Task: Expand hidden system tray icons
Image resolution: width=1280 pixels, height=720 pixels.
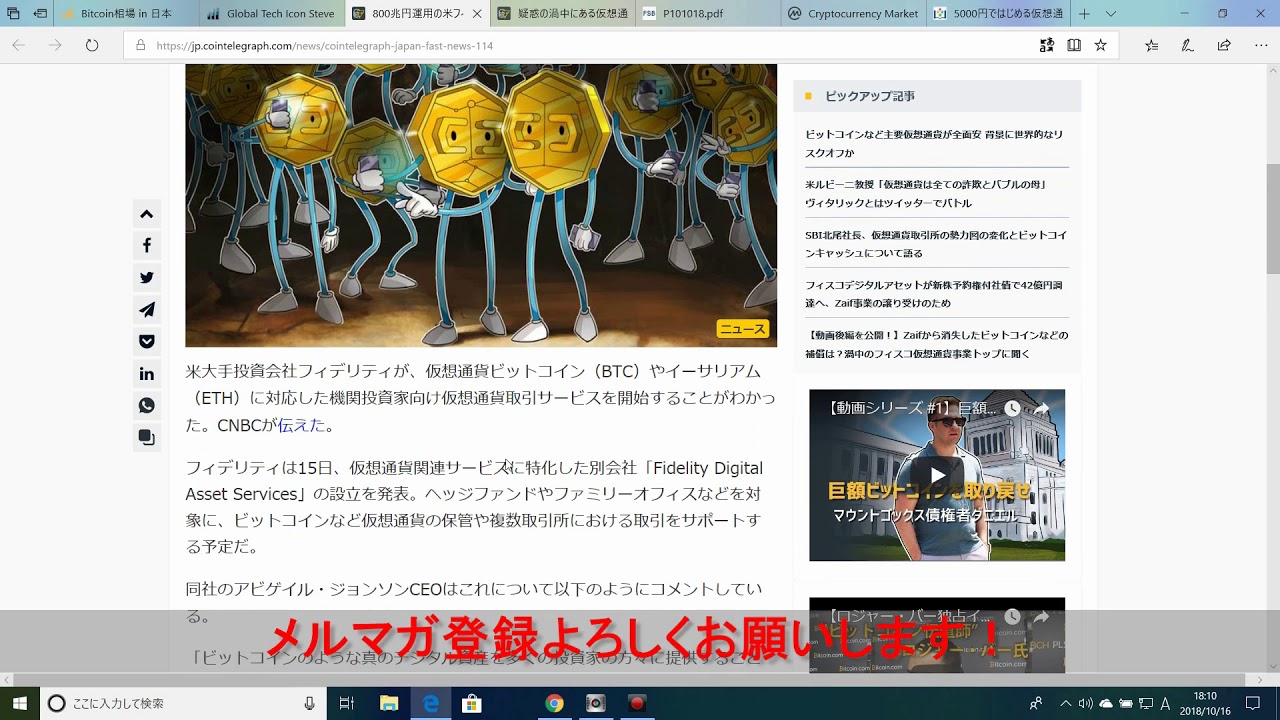Action: tap(1065, 703)
